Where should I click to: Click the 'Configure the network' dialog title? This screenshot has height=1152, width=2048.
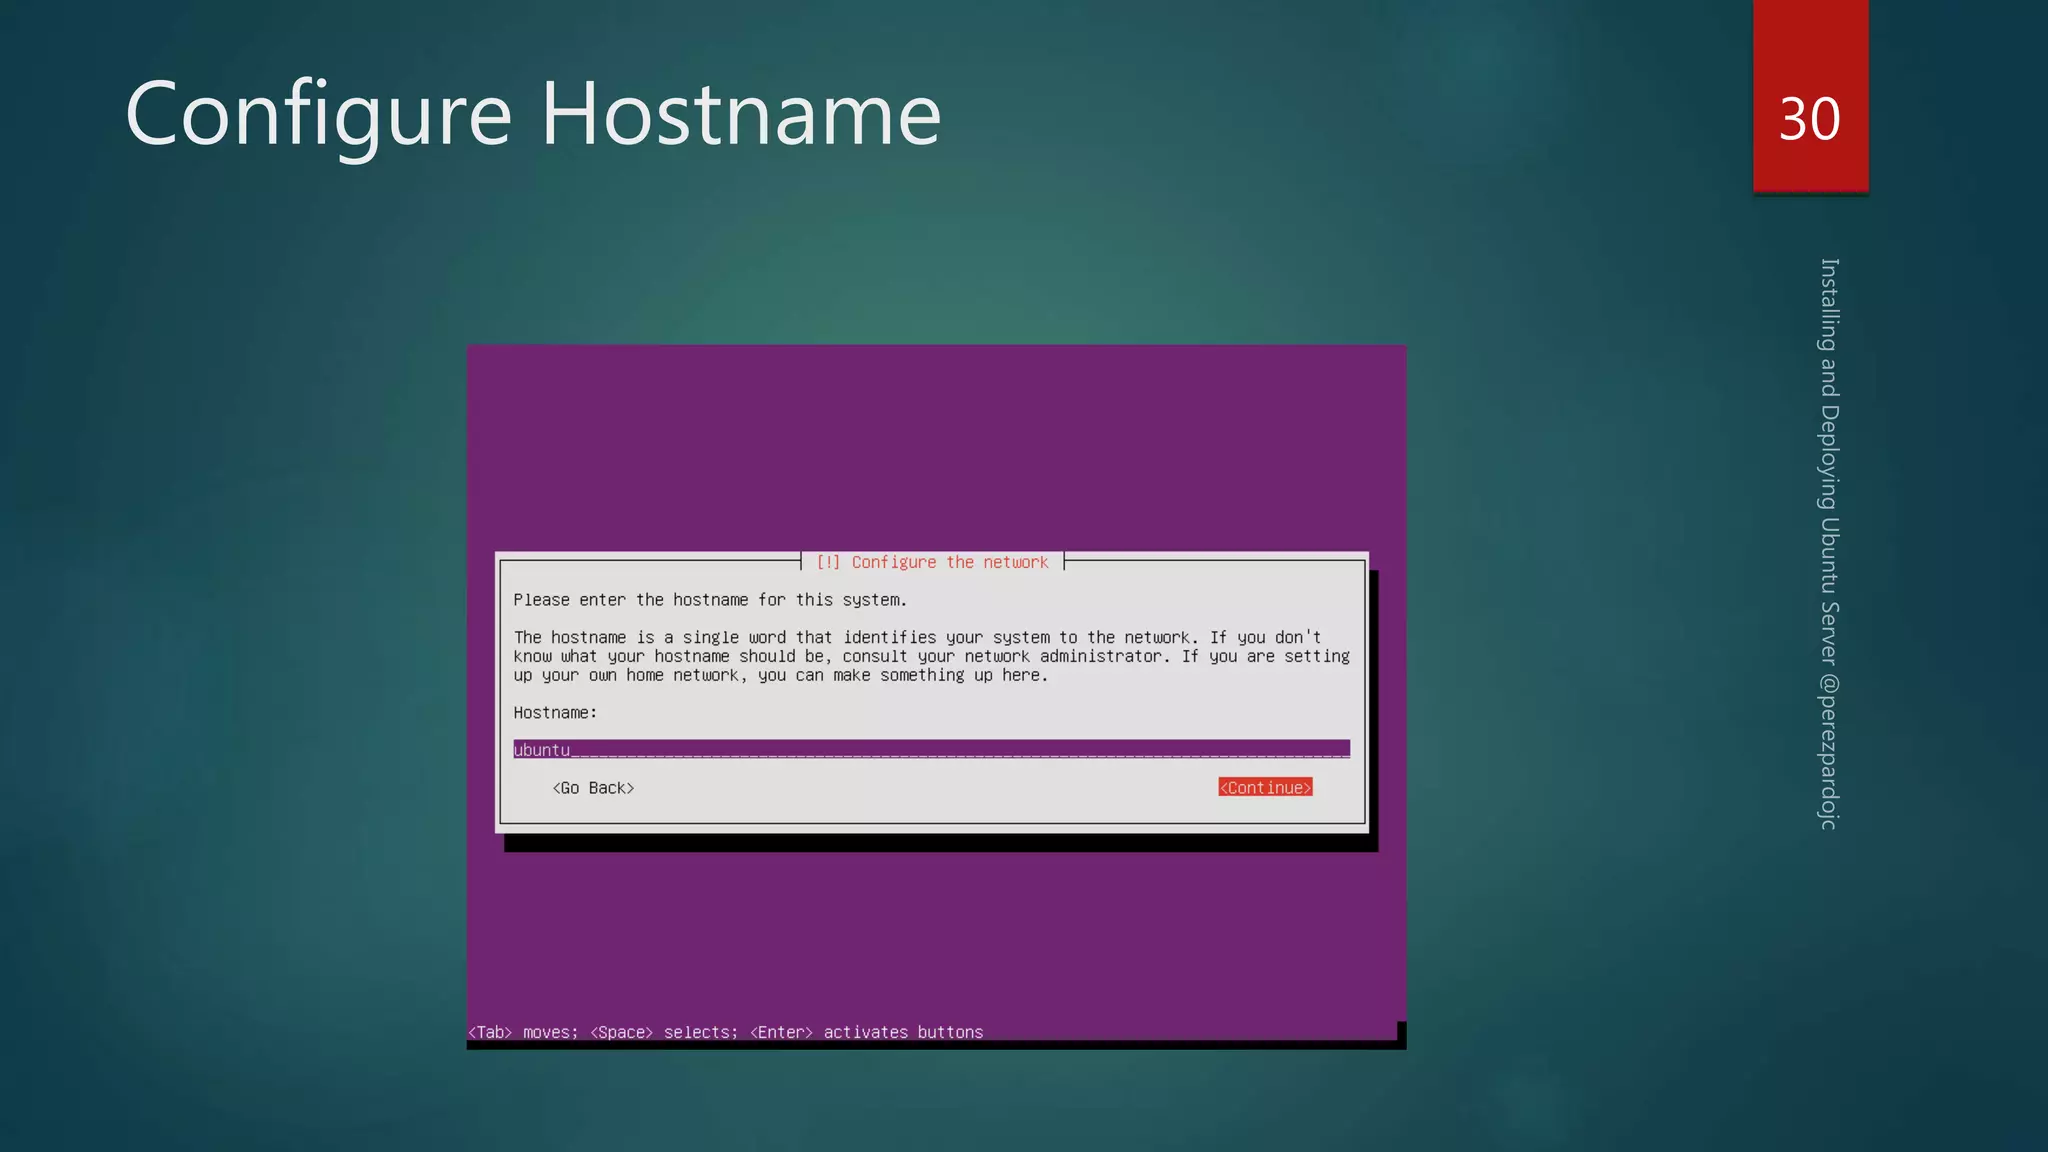pyautogui.click(x=949, y=562)
